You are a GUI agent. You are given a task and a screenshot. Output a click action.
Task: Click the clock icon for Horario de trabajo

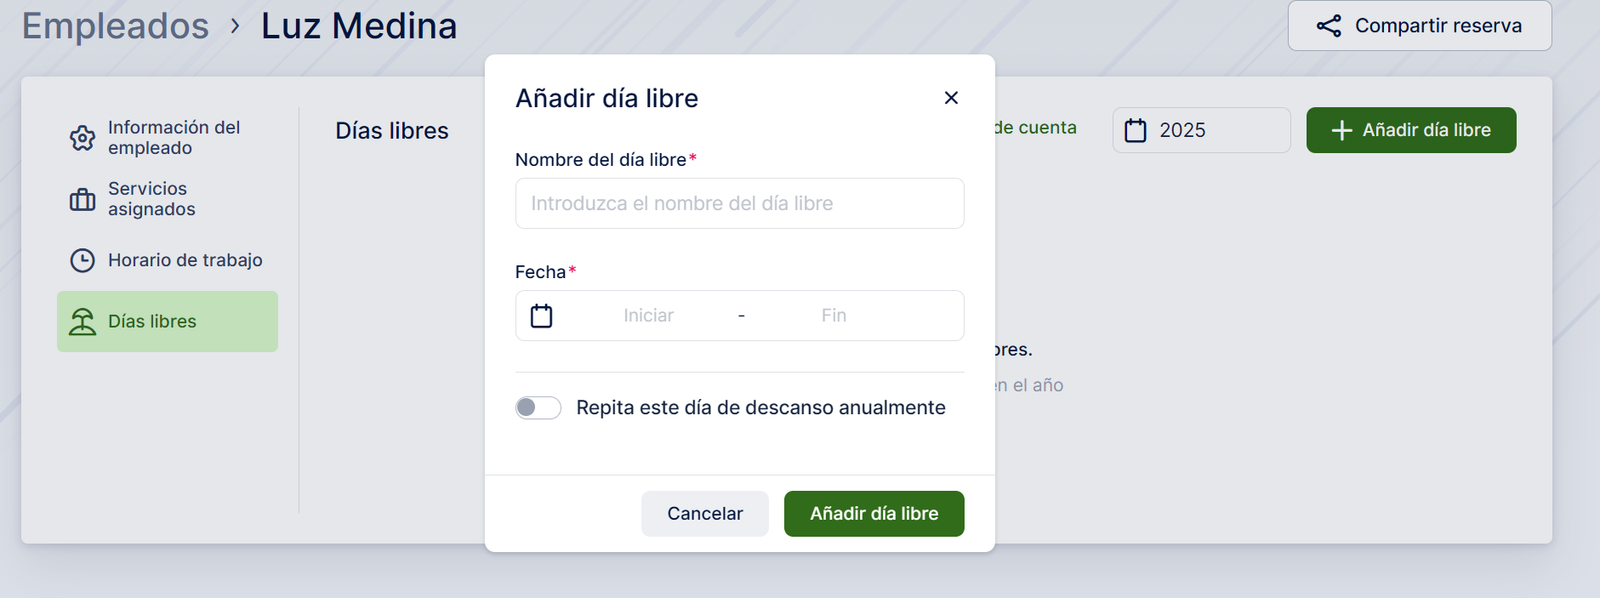(x=82, y=261)
